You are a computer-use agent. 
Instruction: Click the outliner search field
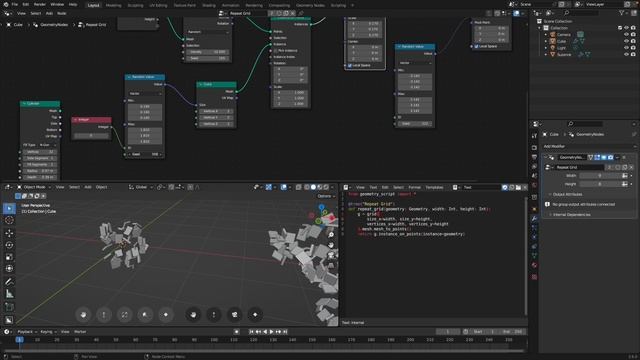tap(580, 13)
